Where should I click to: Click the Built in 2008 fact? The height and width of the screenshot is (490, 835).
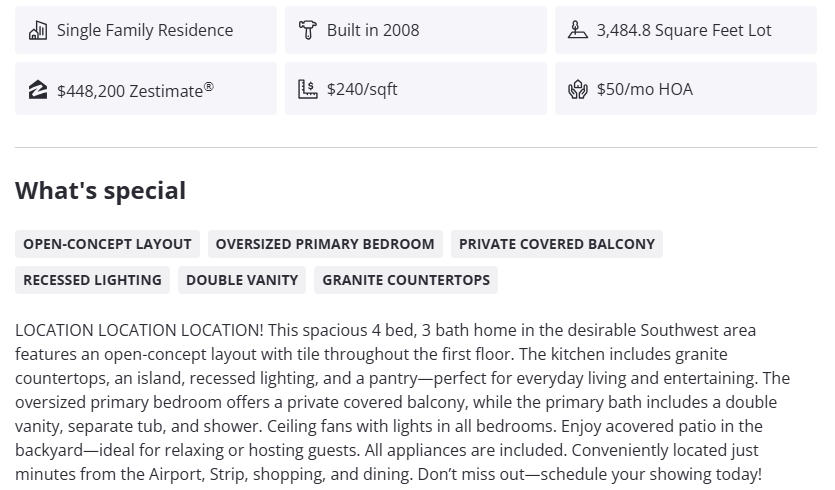[x=373, y=30]
